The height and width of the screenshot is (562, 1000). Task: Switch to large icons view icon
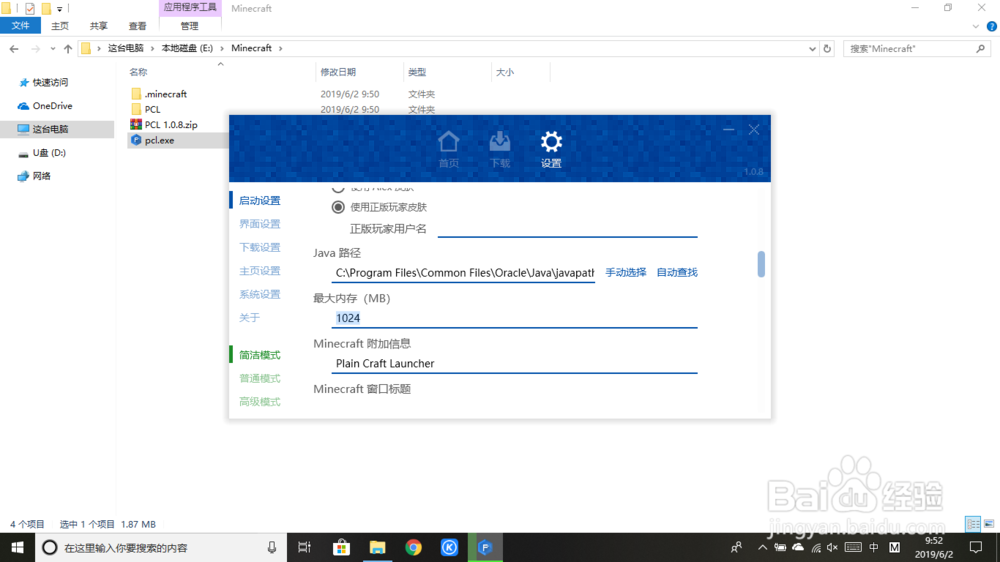(x=989, y=524)
